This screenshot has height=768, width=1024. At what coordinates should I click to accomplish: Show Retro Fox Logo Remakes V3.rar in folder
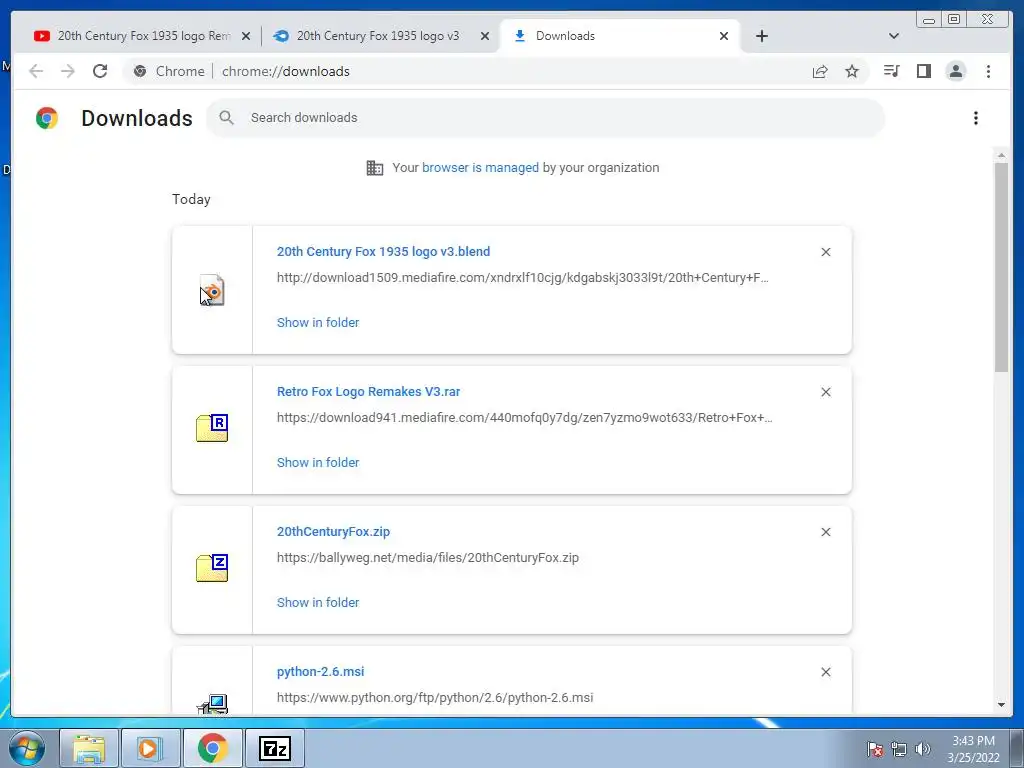point(318,462)
